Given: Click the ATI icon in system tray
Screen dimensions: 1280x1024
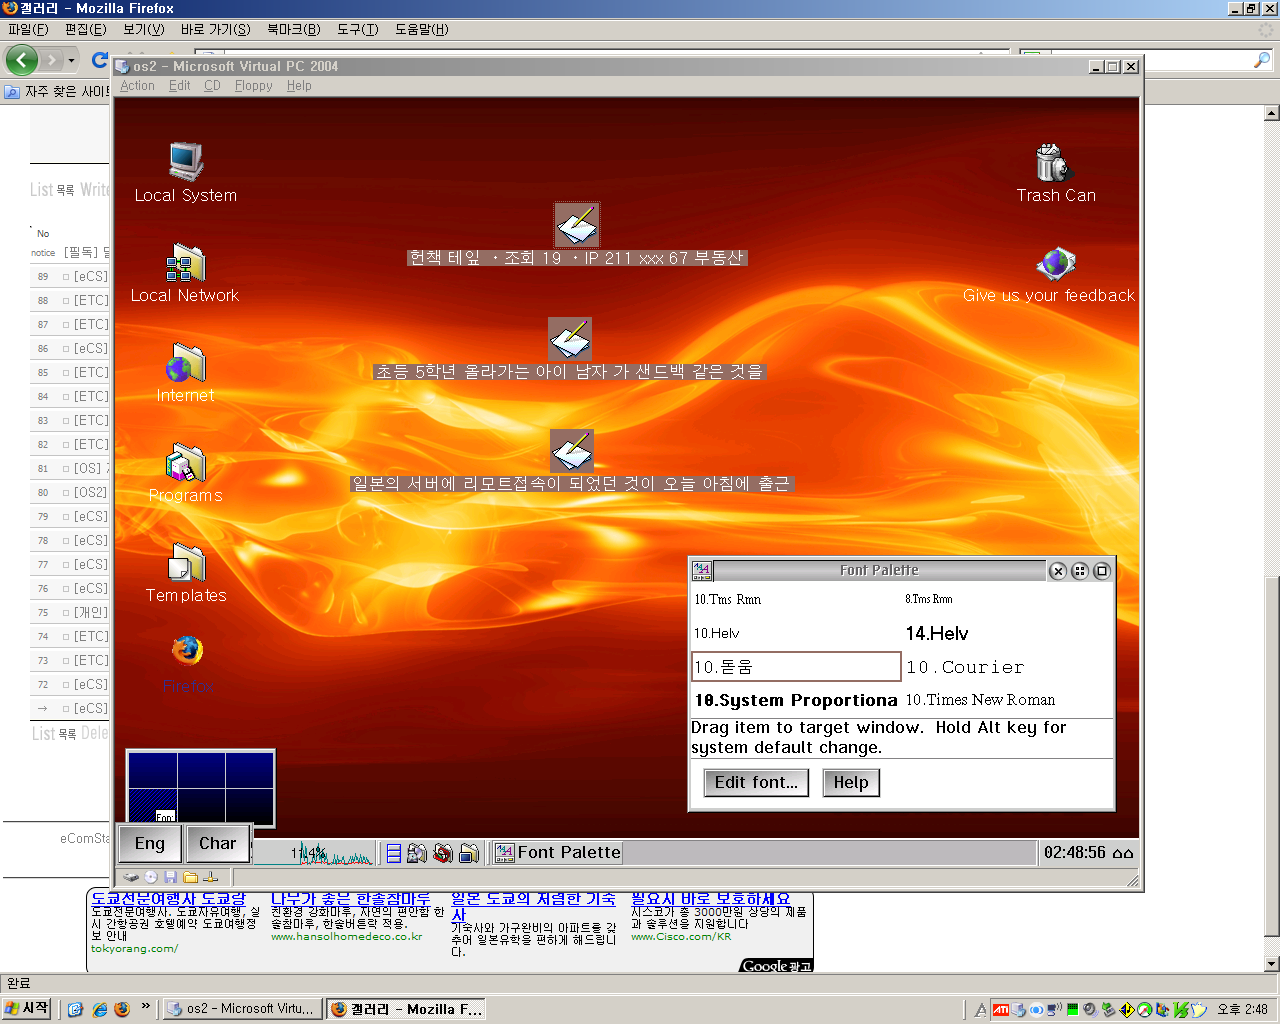Looking at the screenshot, I should [x=1001, y=1010].
